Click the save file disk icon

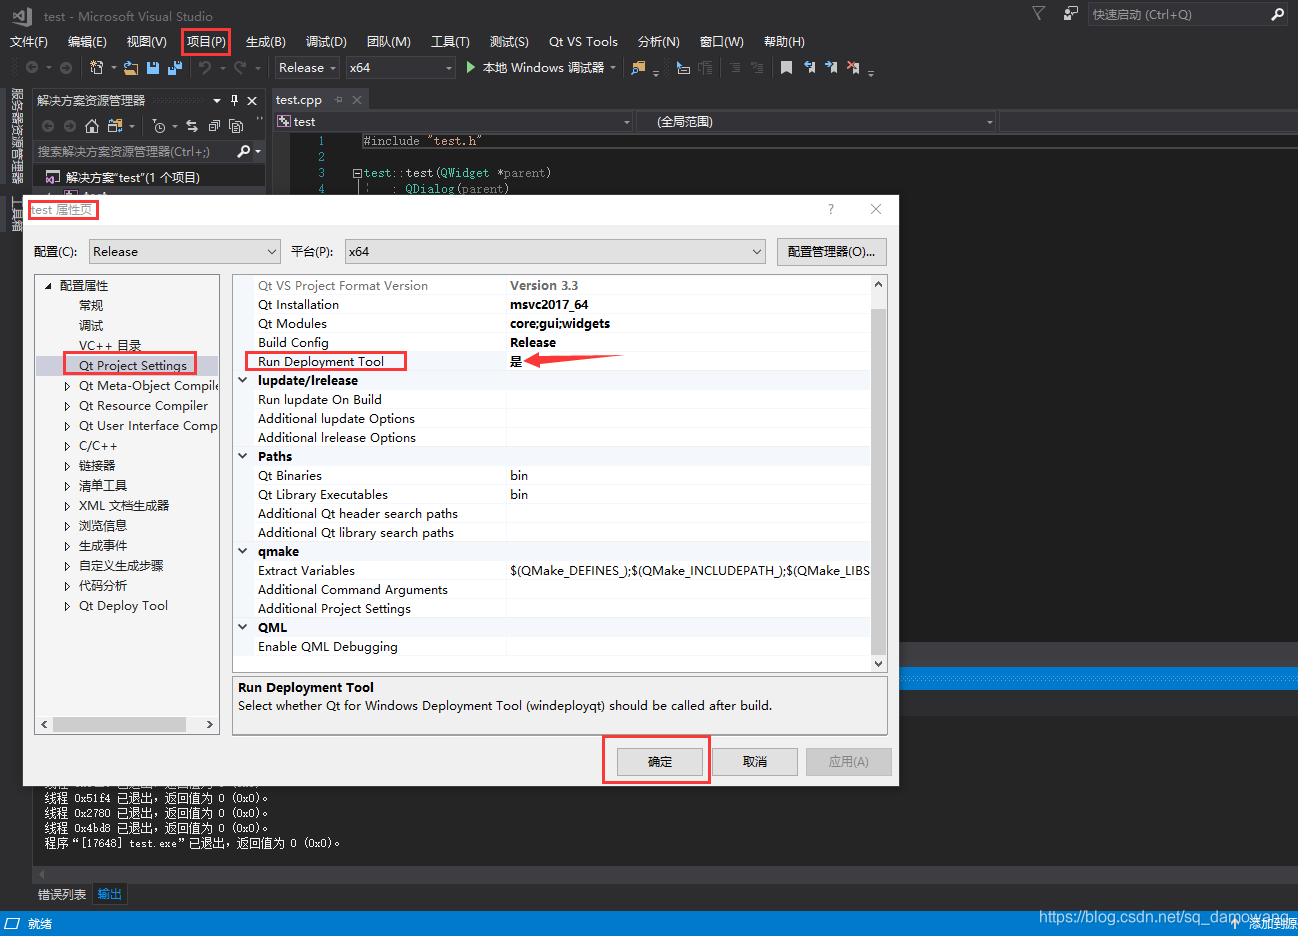click(x=153, y=67)
